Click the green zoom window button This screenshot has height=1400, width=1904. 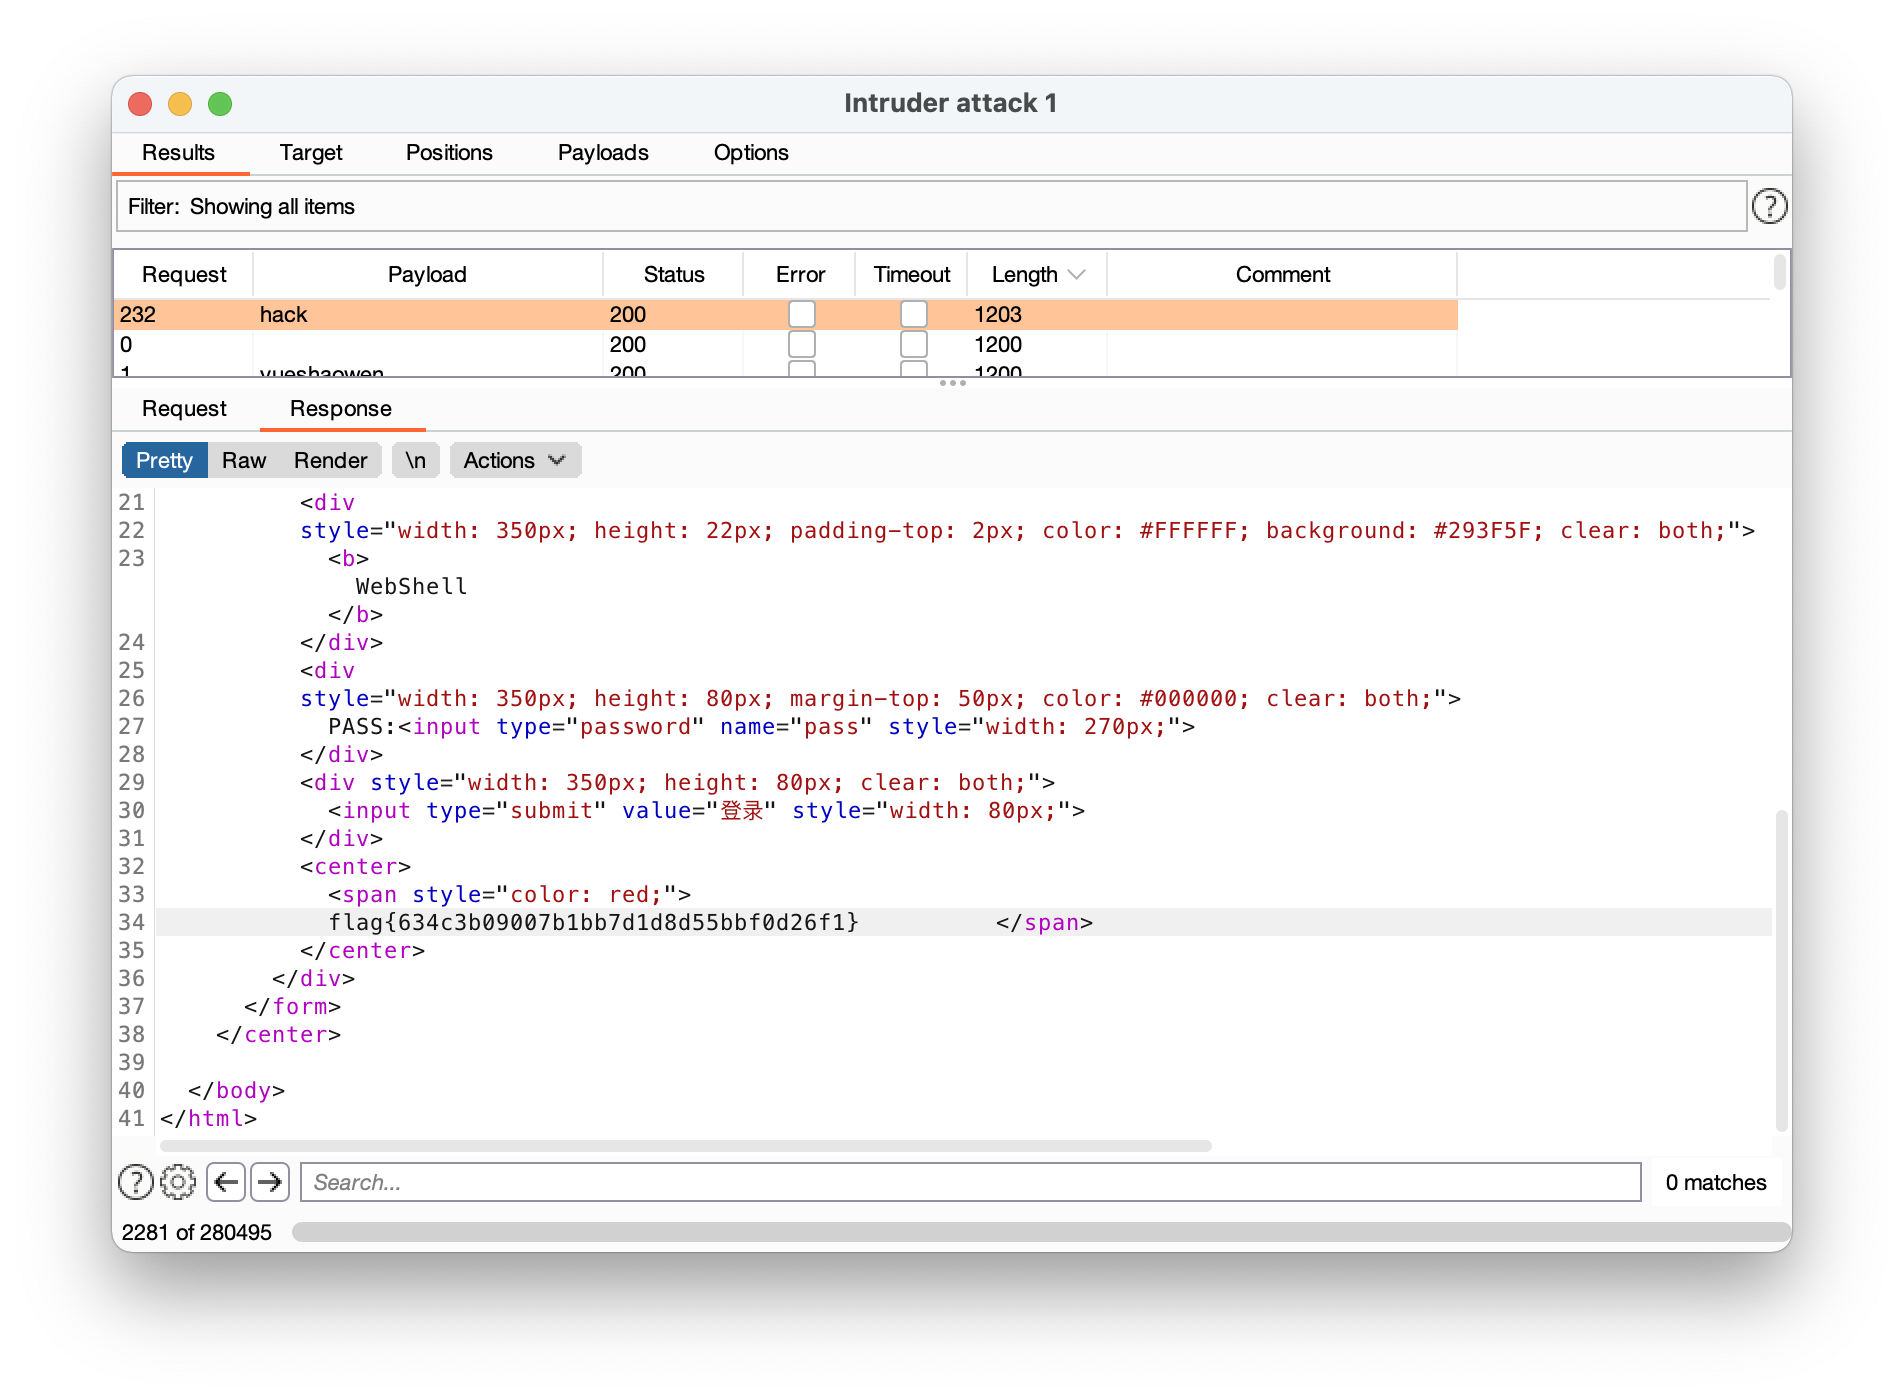click(220, 104)
